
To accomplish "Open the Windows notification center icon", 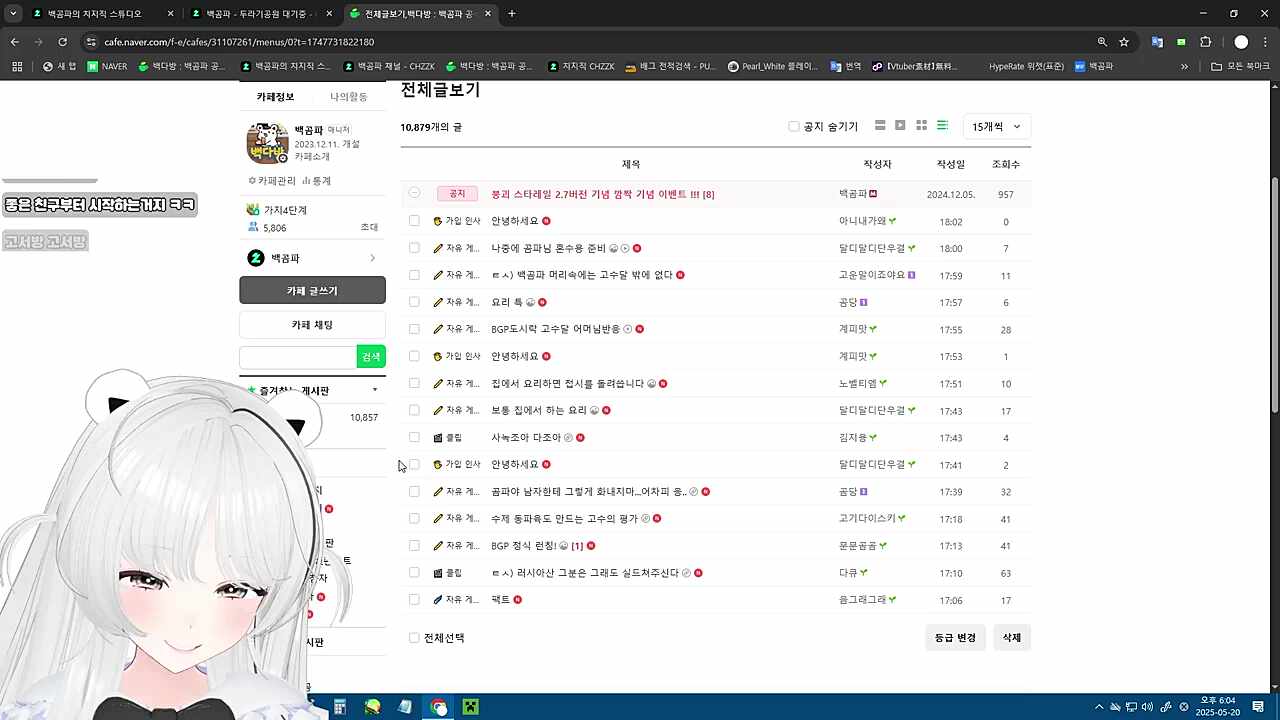I will coord(1258,707).
